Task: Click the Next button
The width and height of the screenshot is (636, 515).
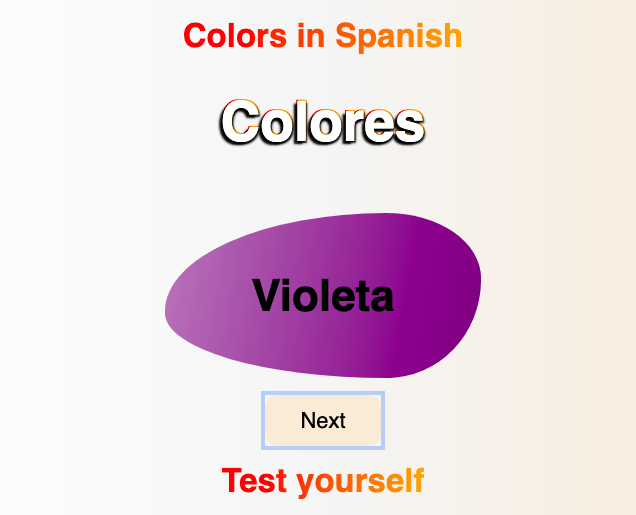Action: click(323, 421)
